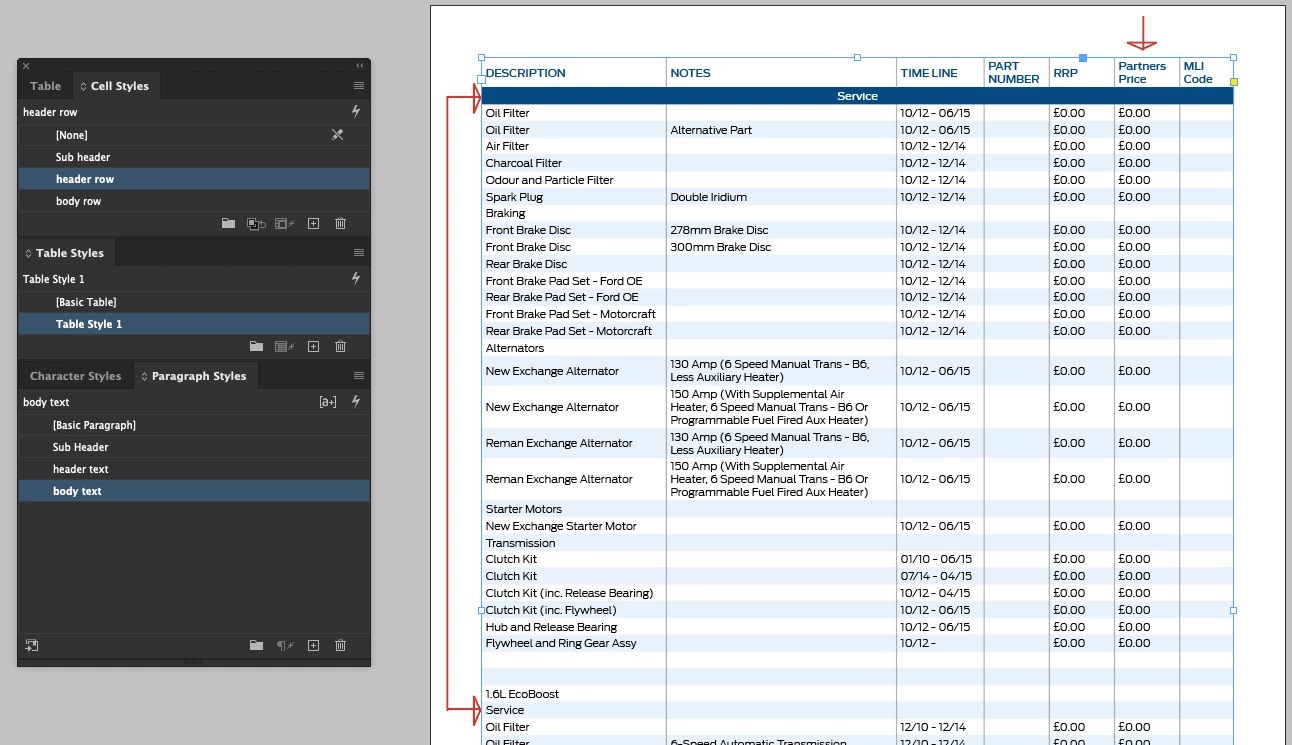This screenshot has height=745, width=1292.
Task: Apply the [None] cell style
Action: click(194, 135)
